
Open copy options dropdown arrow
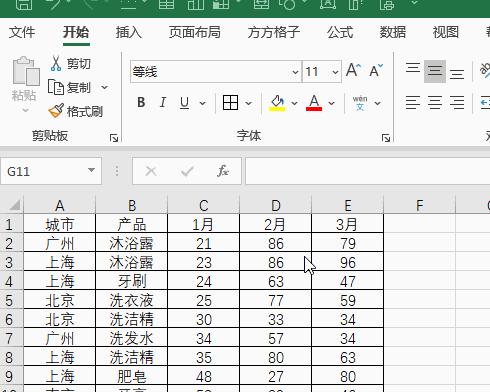pos(104,87)
